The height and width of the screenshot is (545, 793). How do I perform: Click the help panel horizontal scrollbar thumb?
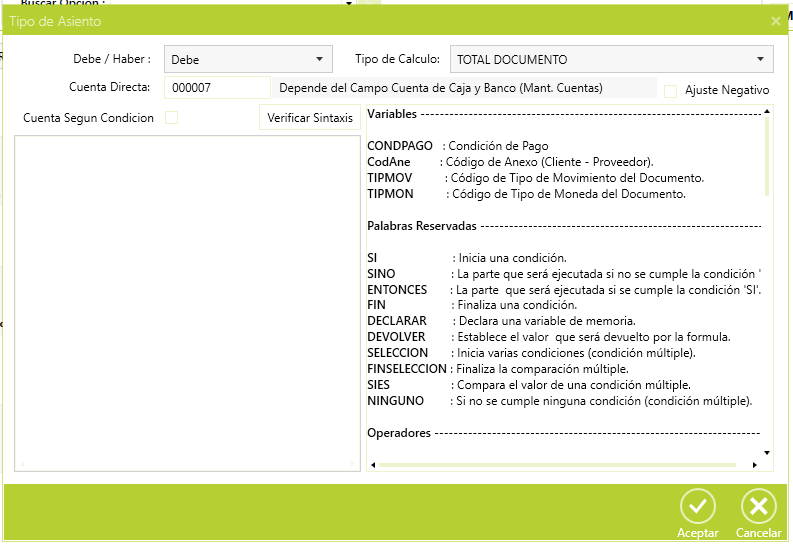[x=557, y=465]
